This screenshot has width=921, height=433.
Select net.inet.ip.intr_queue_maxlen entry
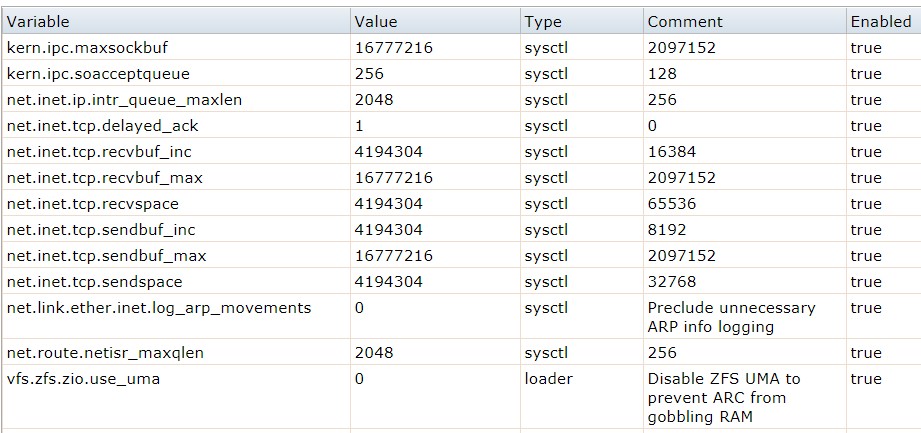124,100
